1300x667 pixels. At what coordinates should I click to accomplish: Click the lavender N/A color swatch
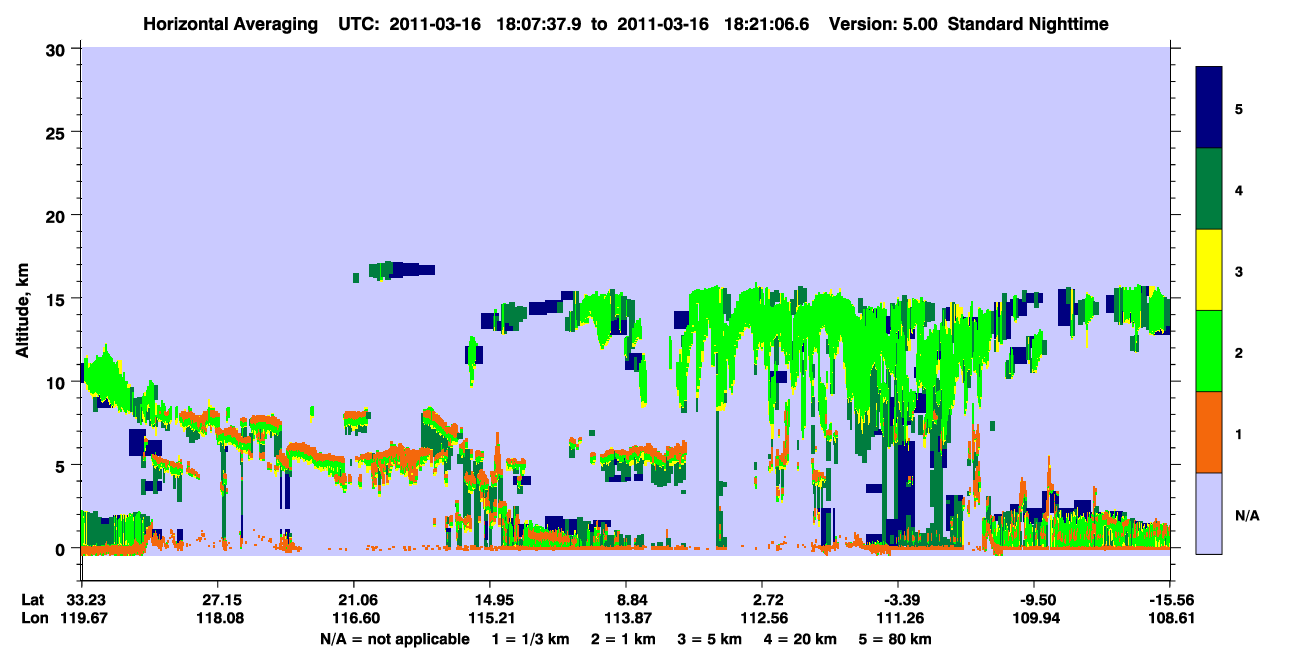click(1209, 513)
